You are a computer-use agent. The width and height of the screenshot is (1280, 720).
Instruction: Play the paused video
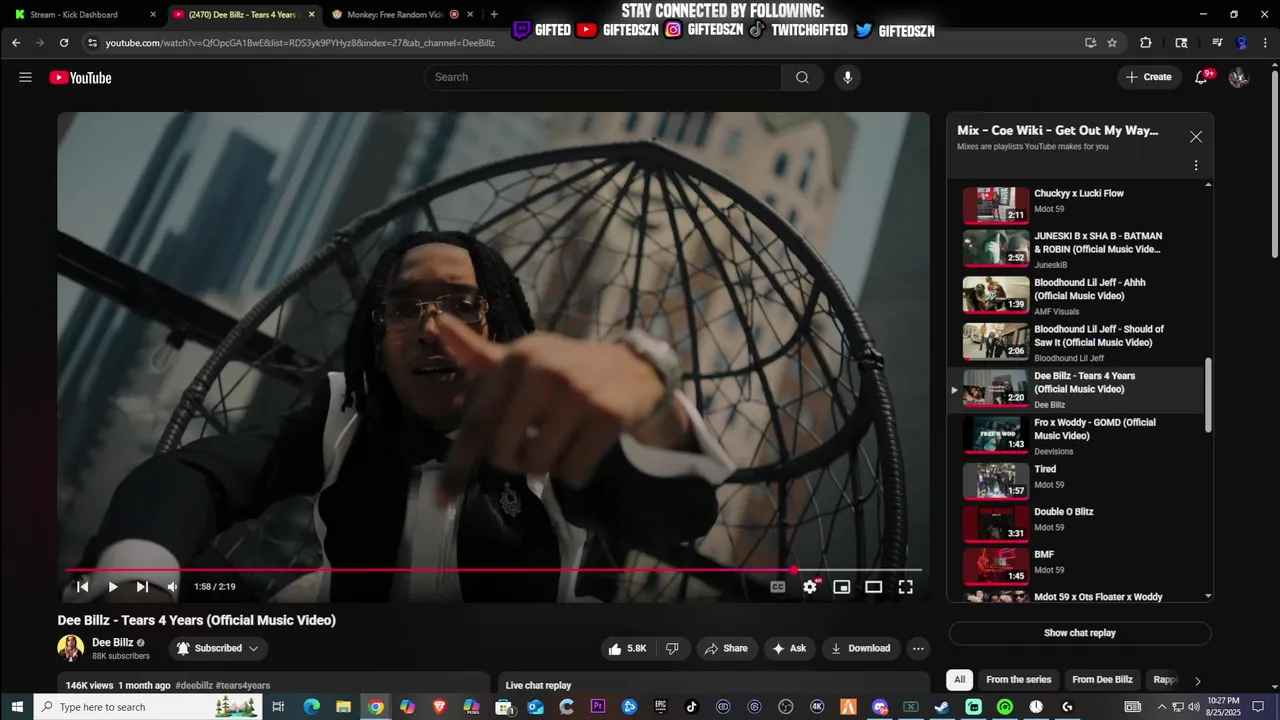tap(113, 587)
